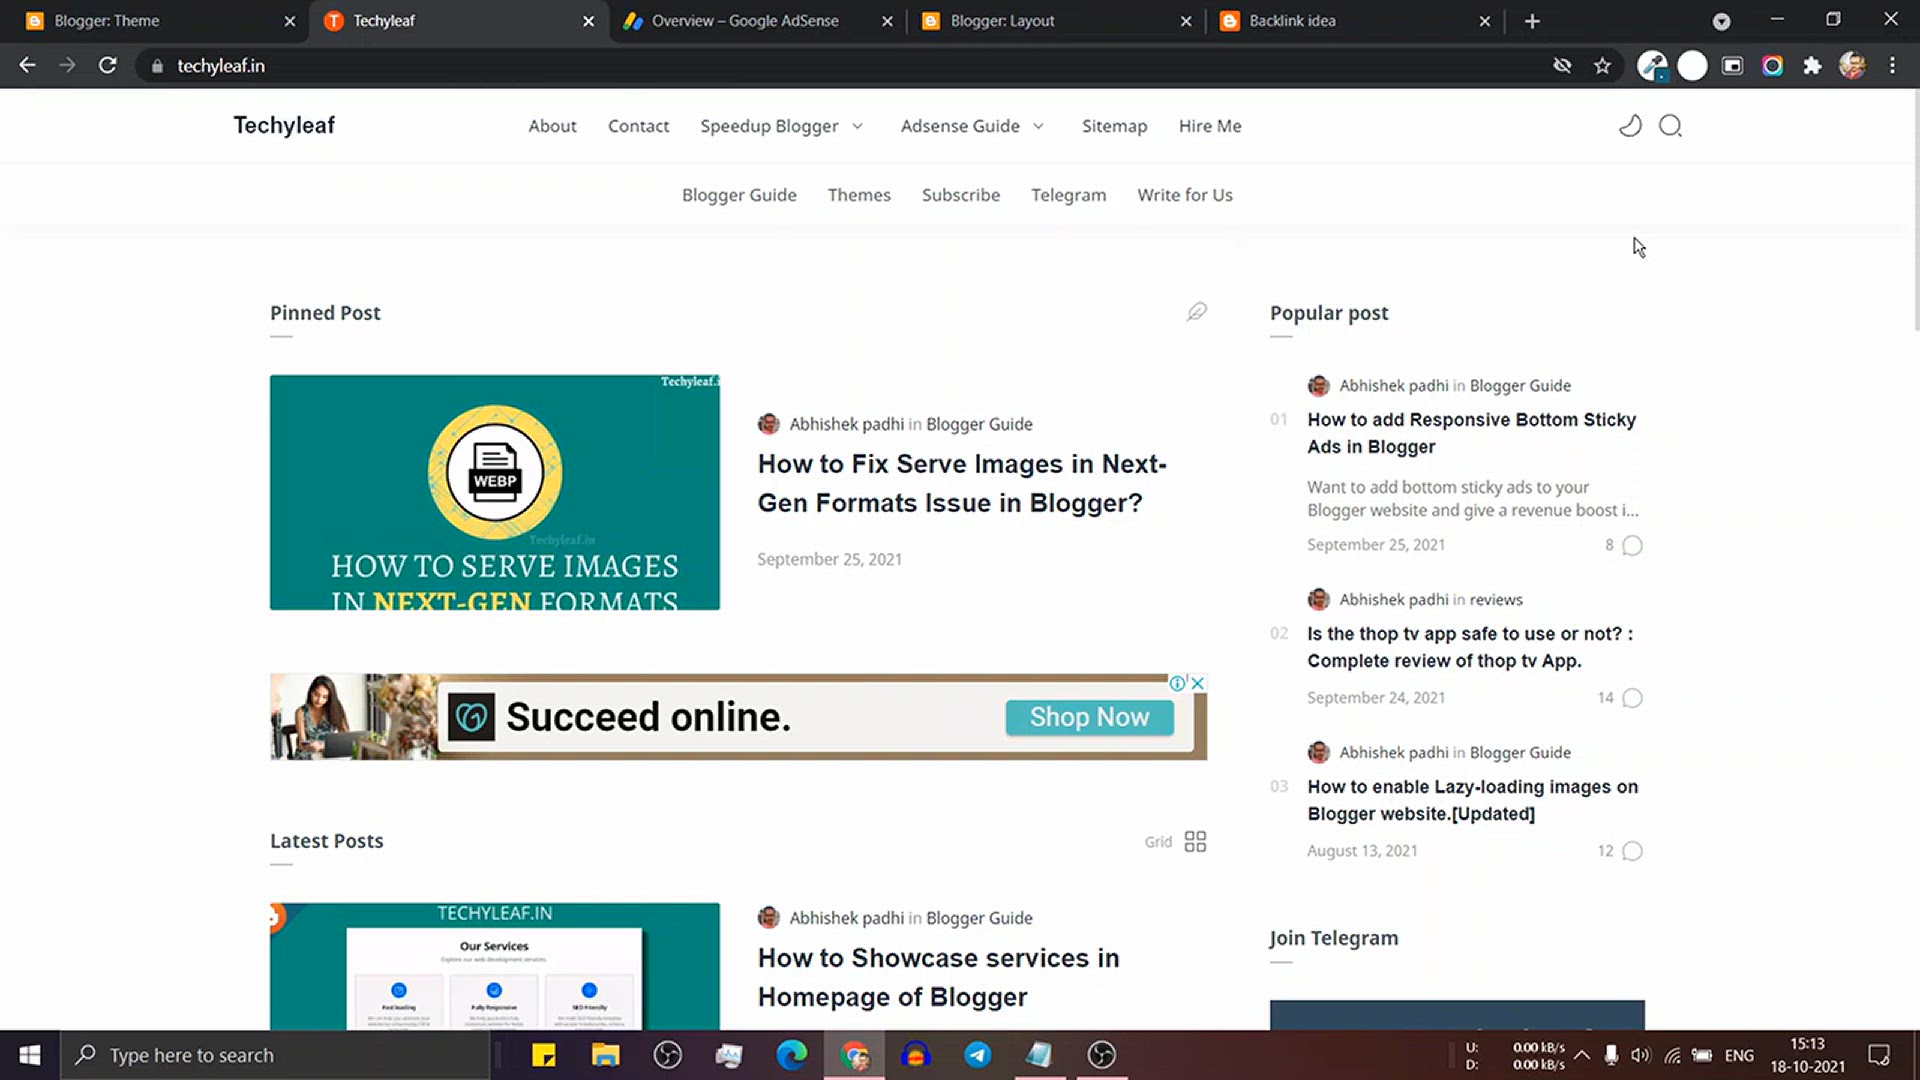Click the comment bubble icon with 14 comments

point(1632,698)
